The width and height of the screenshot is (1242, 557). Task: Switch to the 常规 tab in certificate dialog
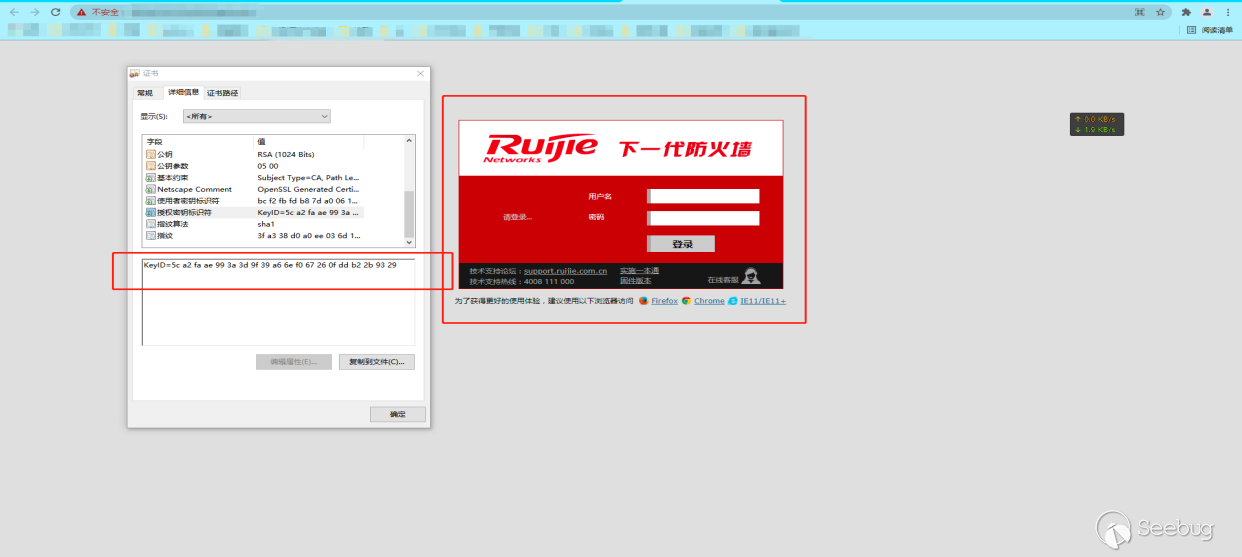click(x=145, y=93)
